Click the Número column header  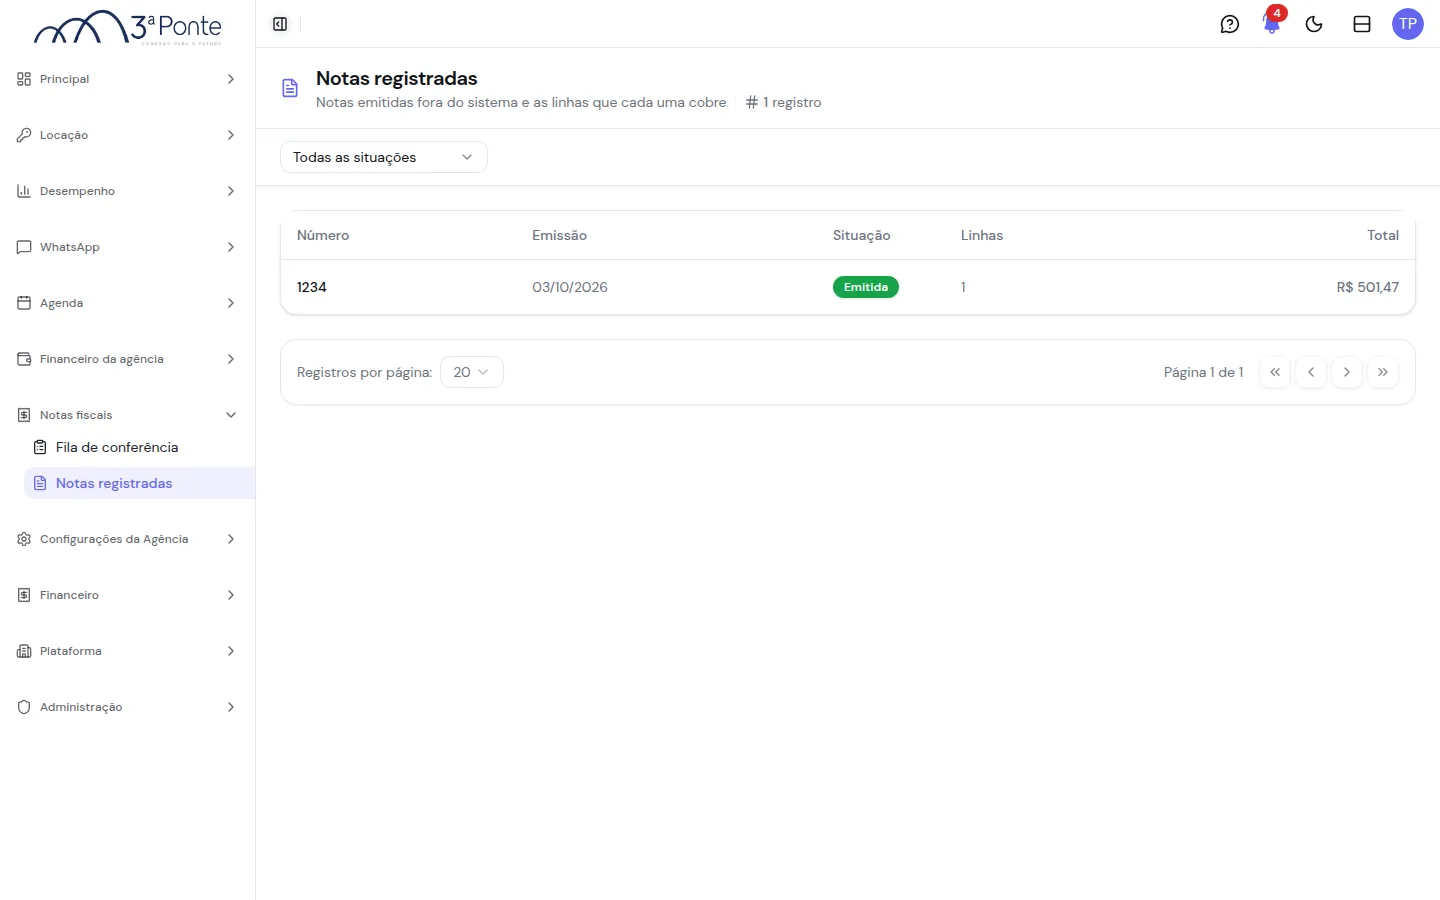(x=323, y=235)
